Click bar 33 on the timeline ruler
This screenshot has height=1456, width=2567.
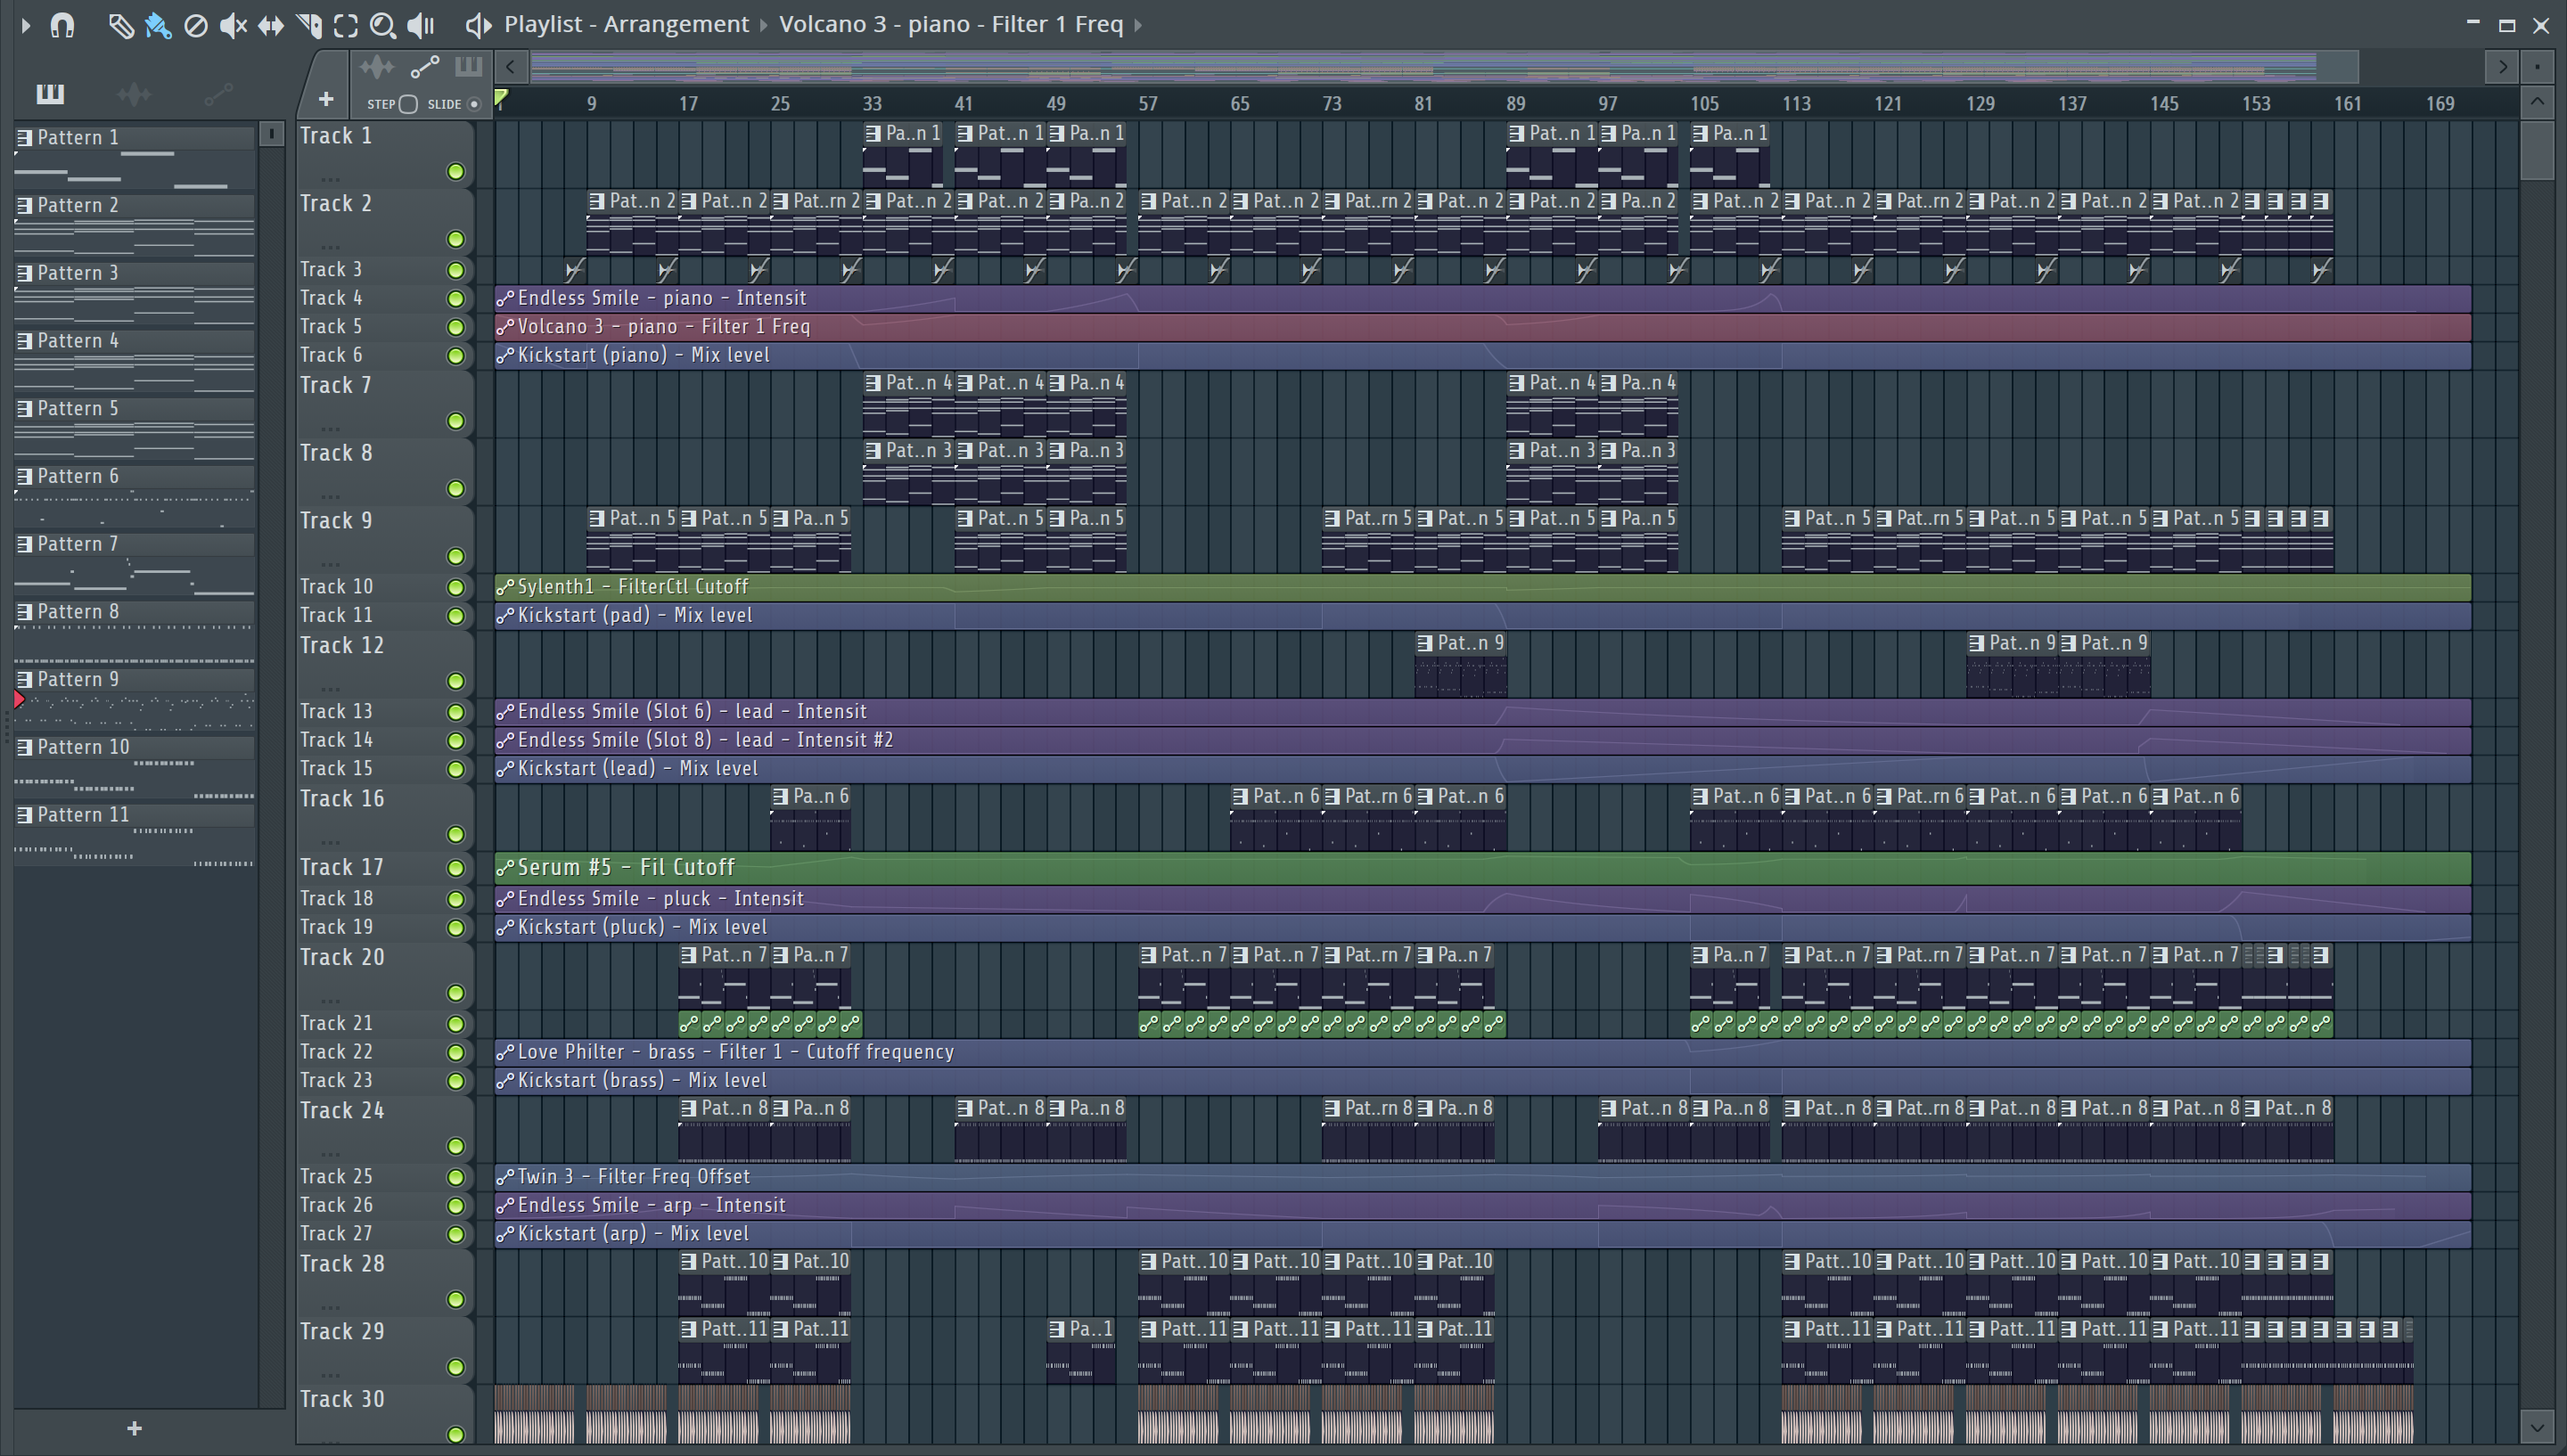[x=873, y=104]
